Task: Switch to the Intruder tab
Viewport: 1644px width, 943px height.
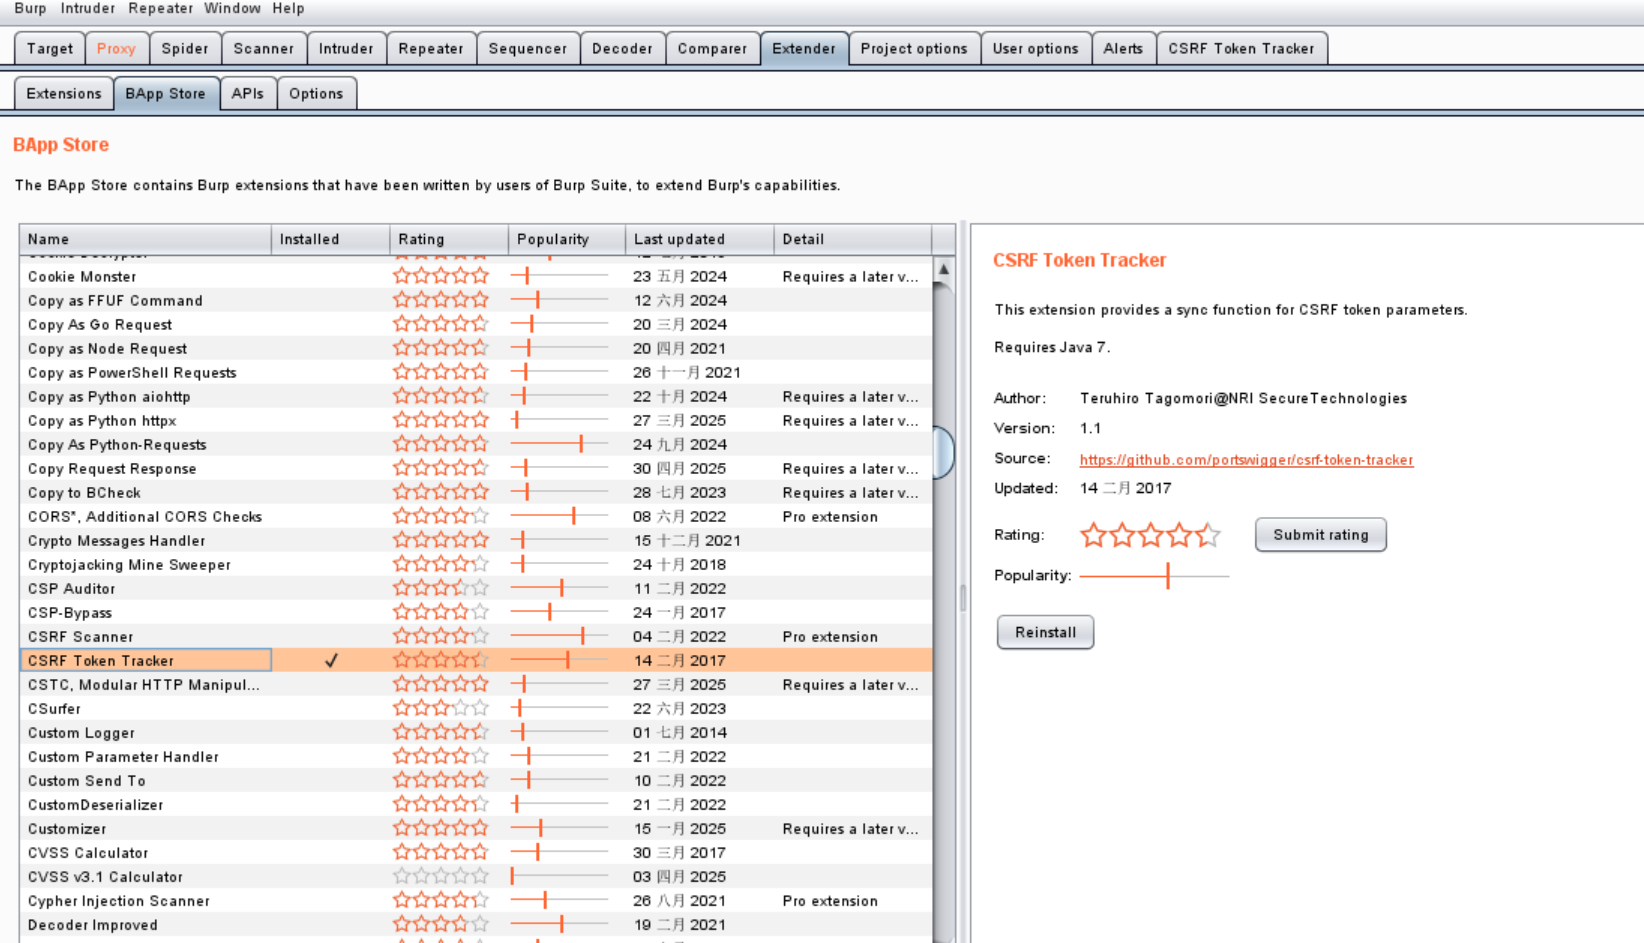Action: click(x=346, y=48)
